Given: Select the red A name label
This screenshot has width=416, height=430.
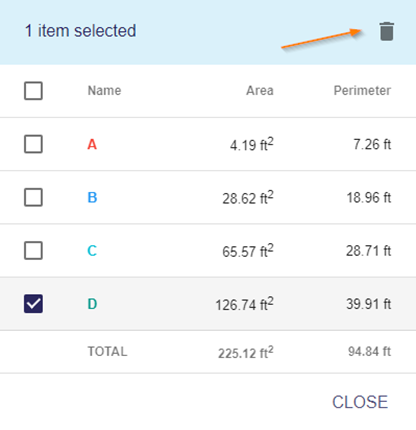Looking at the screenshot, I should pyautogui.click(x=92, y=144).
